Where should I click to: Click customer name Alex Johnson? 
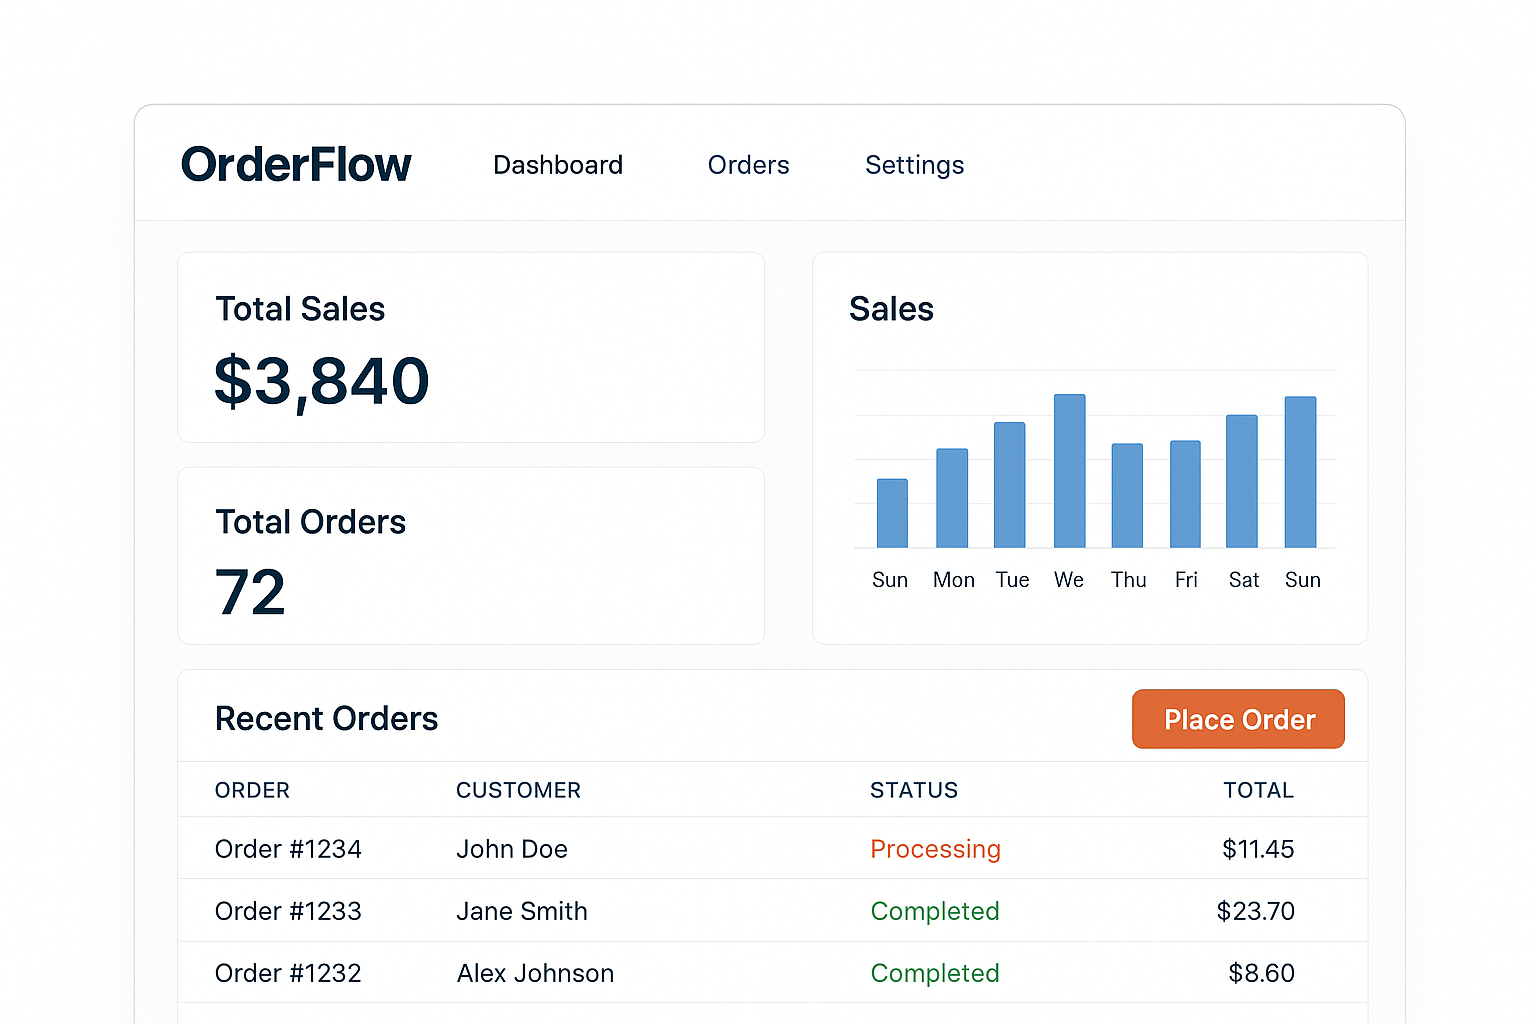[535, 973]
